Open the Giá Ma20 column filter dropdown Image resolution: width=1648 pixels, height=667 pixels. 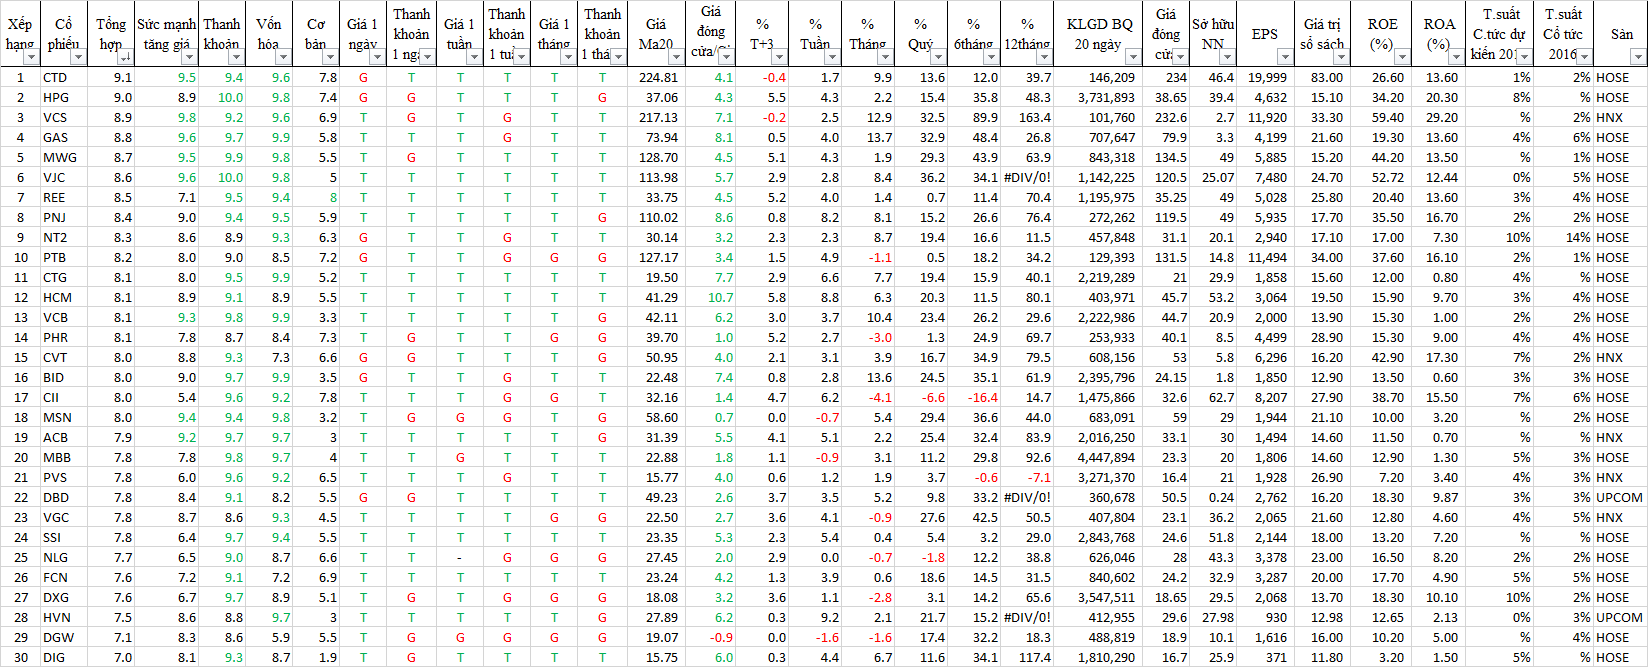(675, 57)
